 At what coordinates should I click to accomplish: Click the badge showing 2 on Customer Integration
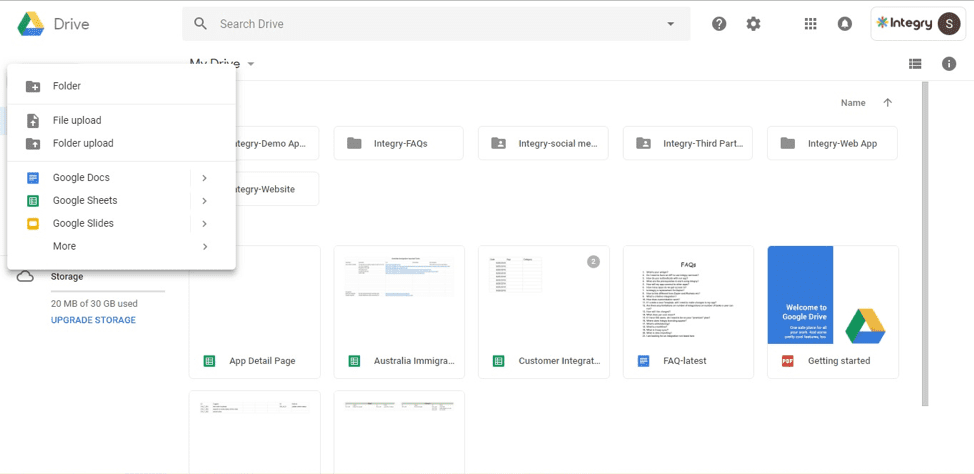[x=593, y=262]
